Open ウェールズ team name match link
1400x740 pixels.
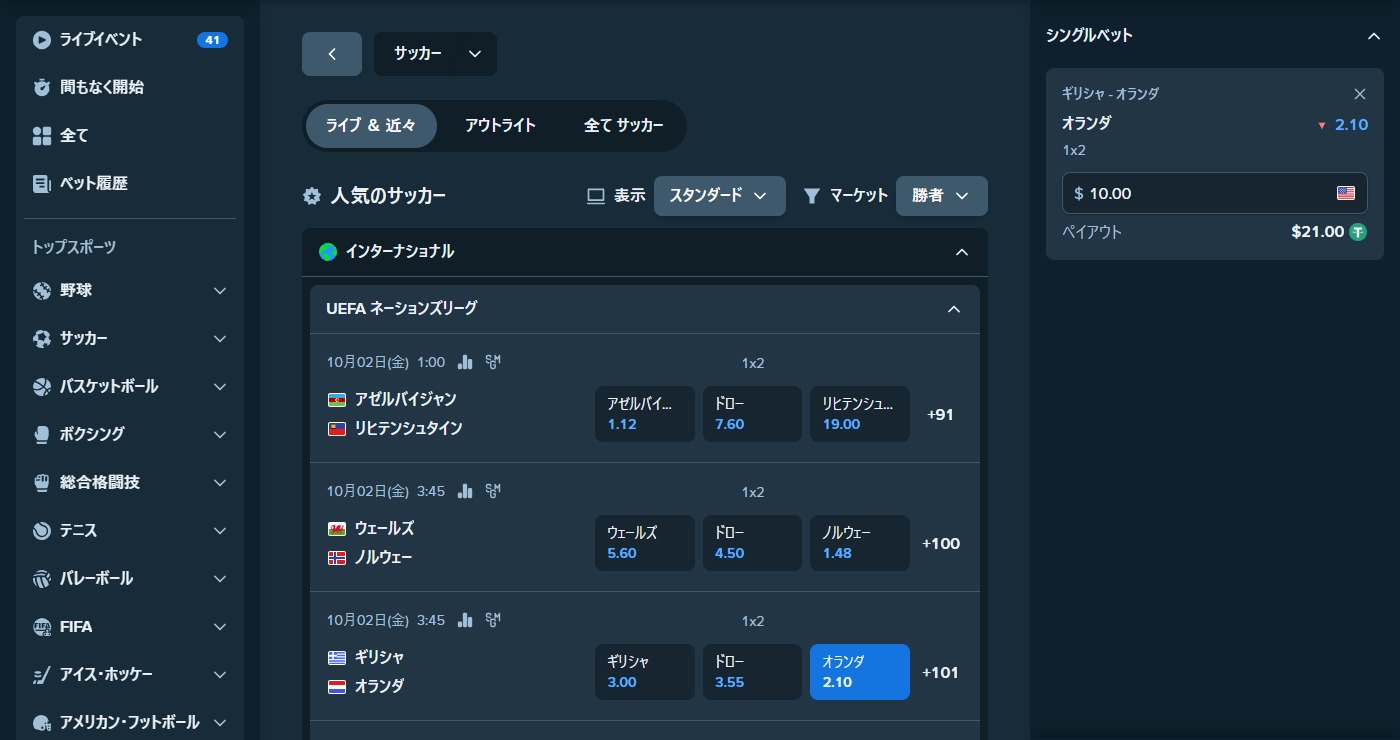coord(384,528)
